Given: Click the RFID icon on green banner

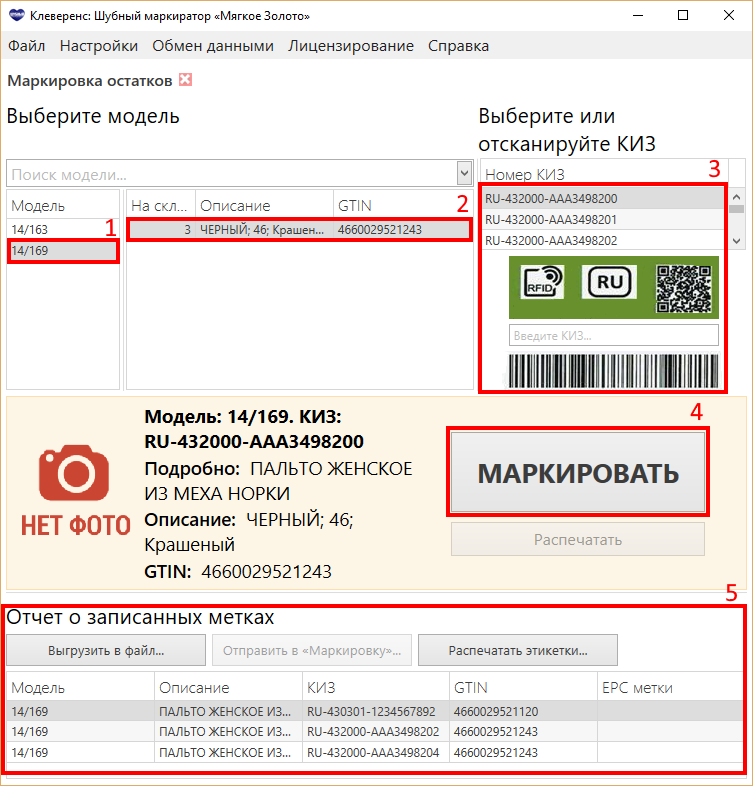Looking at the screenshot, I should (542, 282).
